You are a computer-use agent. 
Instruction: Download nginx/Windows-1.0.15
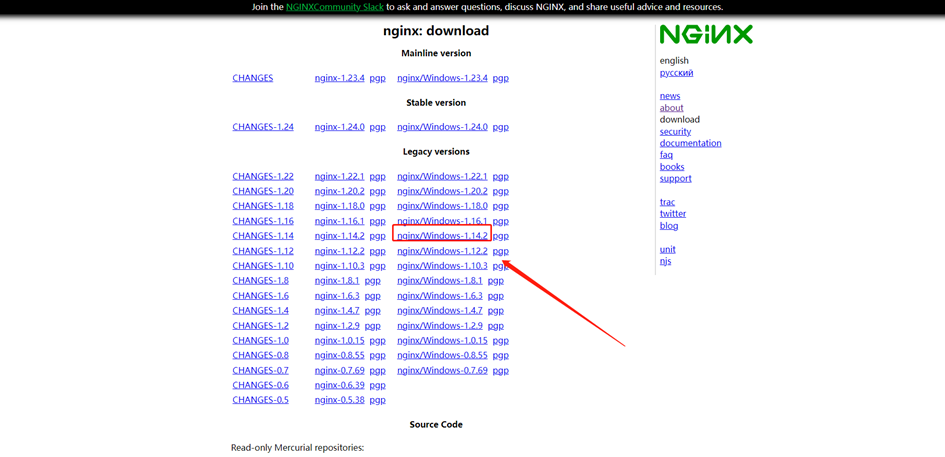click(x=442, y=341)
